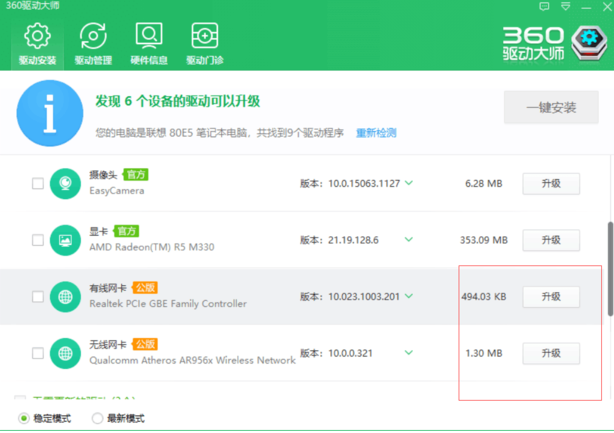Check the 有线网卡 Realtek checkbox
This screenshot has height=433, width=614.
[x=38, y=296]
